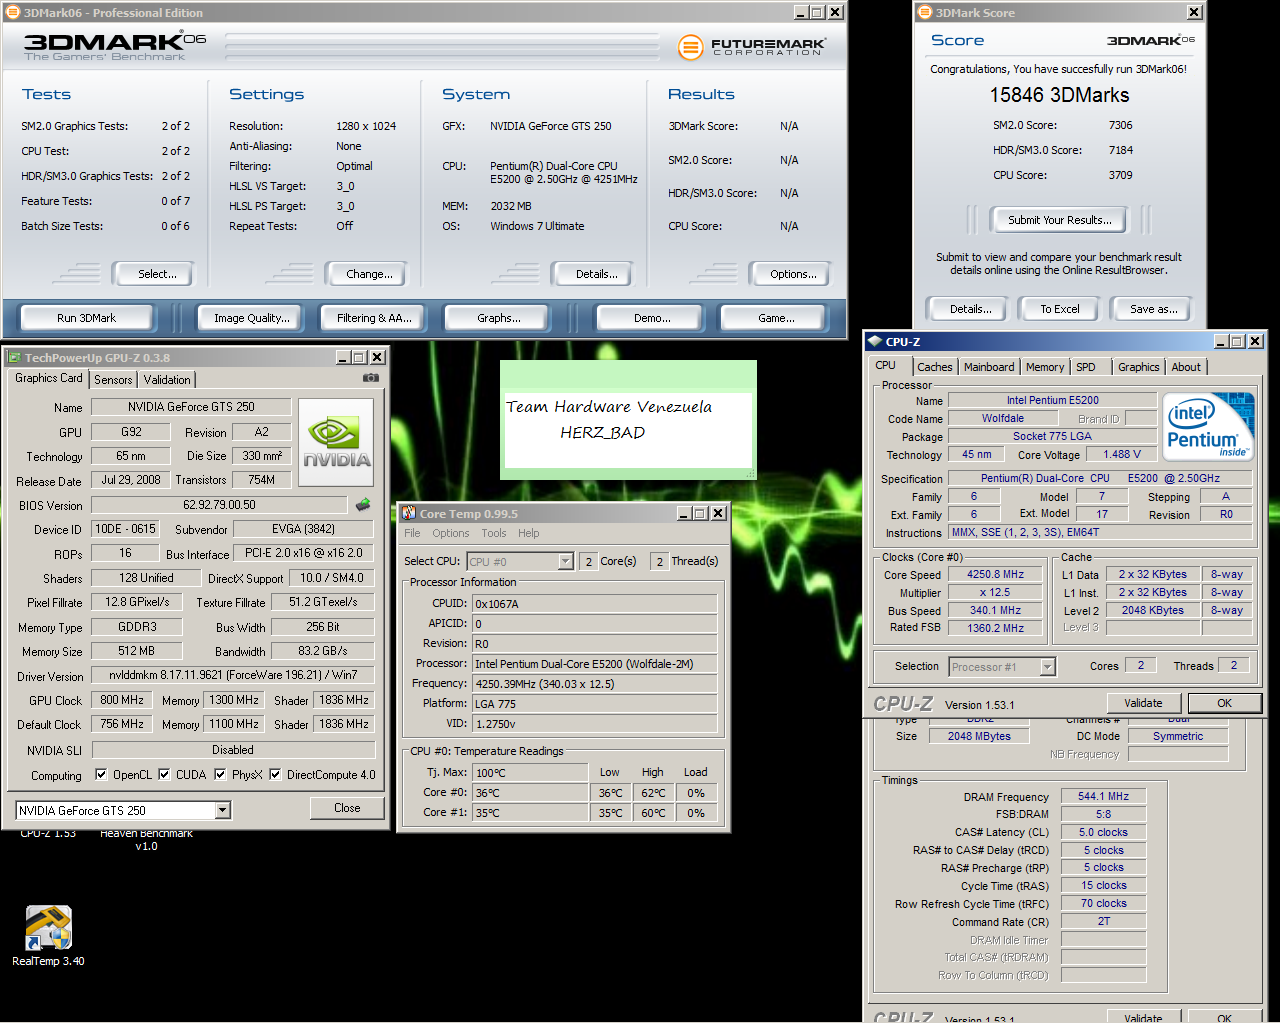
Task: Toggle the DirectCompute 4.0 checkbox
Action: click(x=275, y=774)
